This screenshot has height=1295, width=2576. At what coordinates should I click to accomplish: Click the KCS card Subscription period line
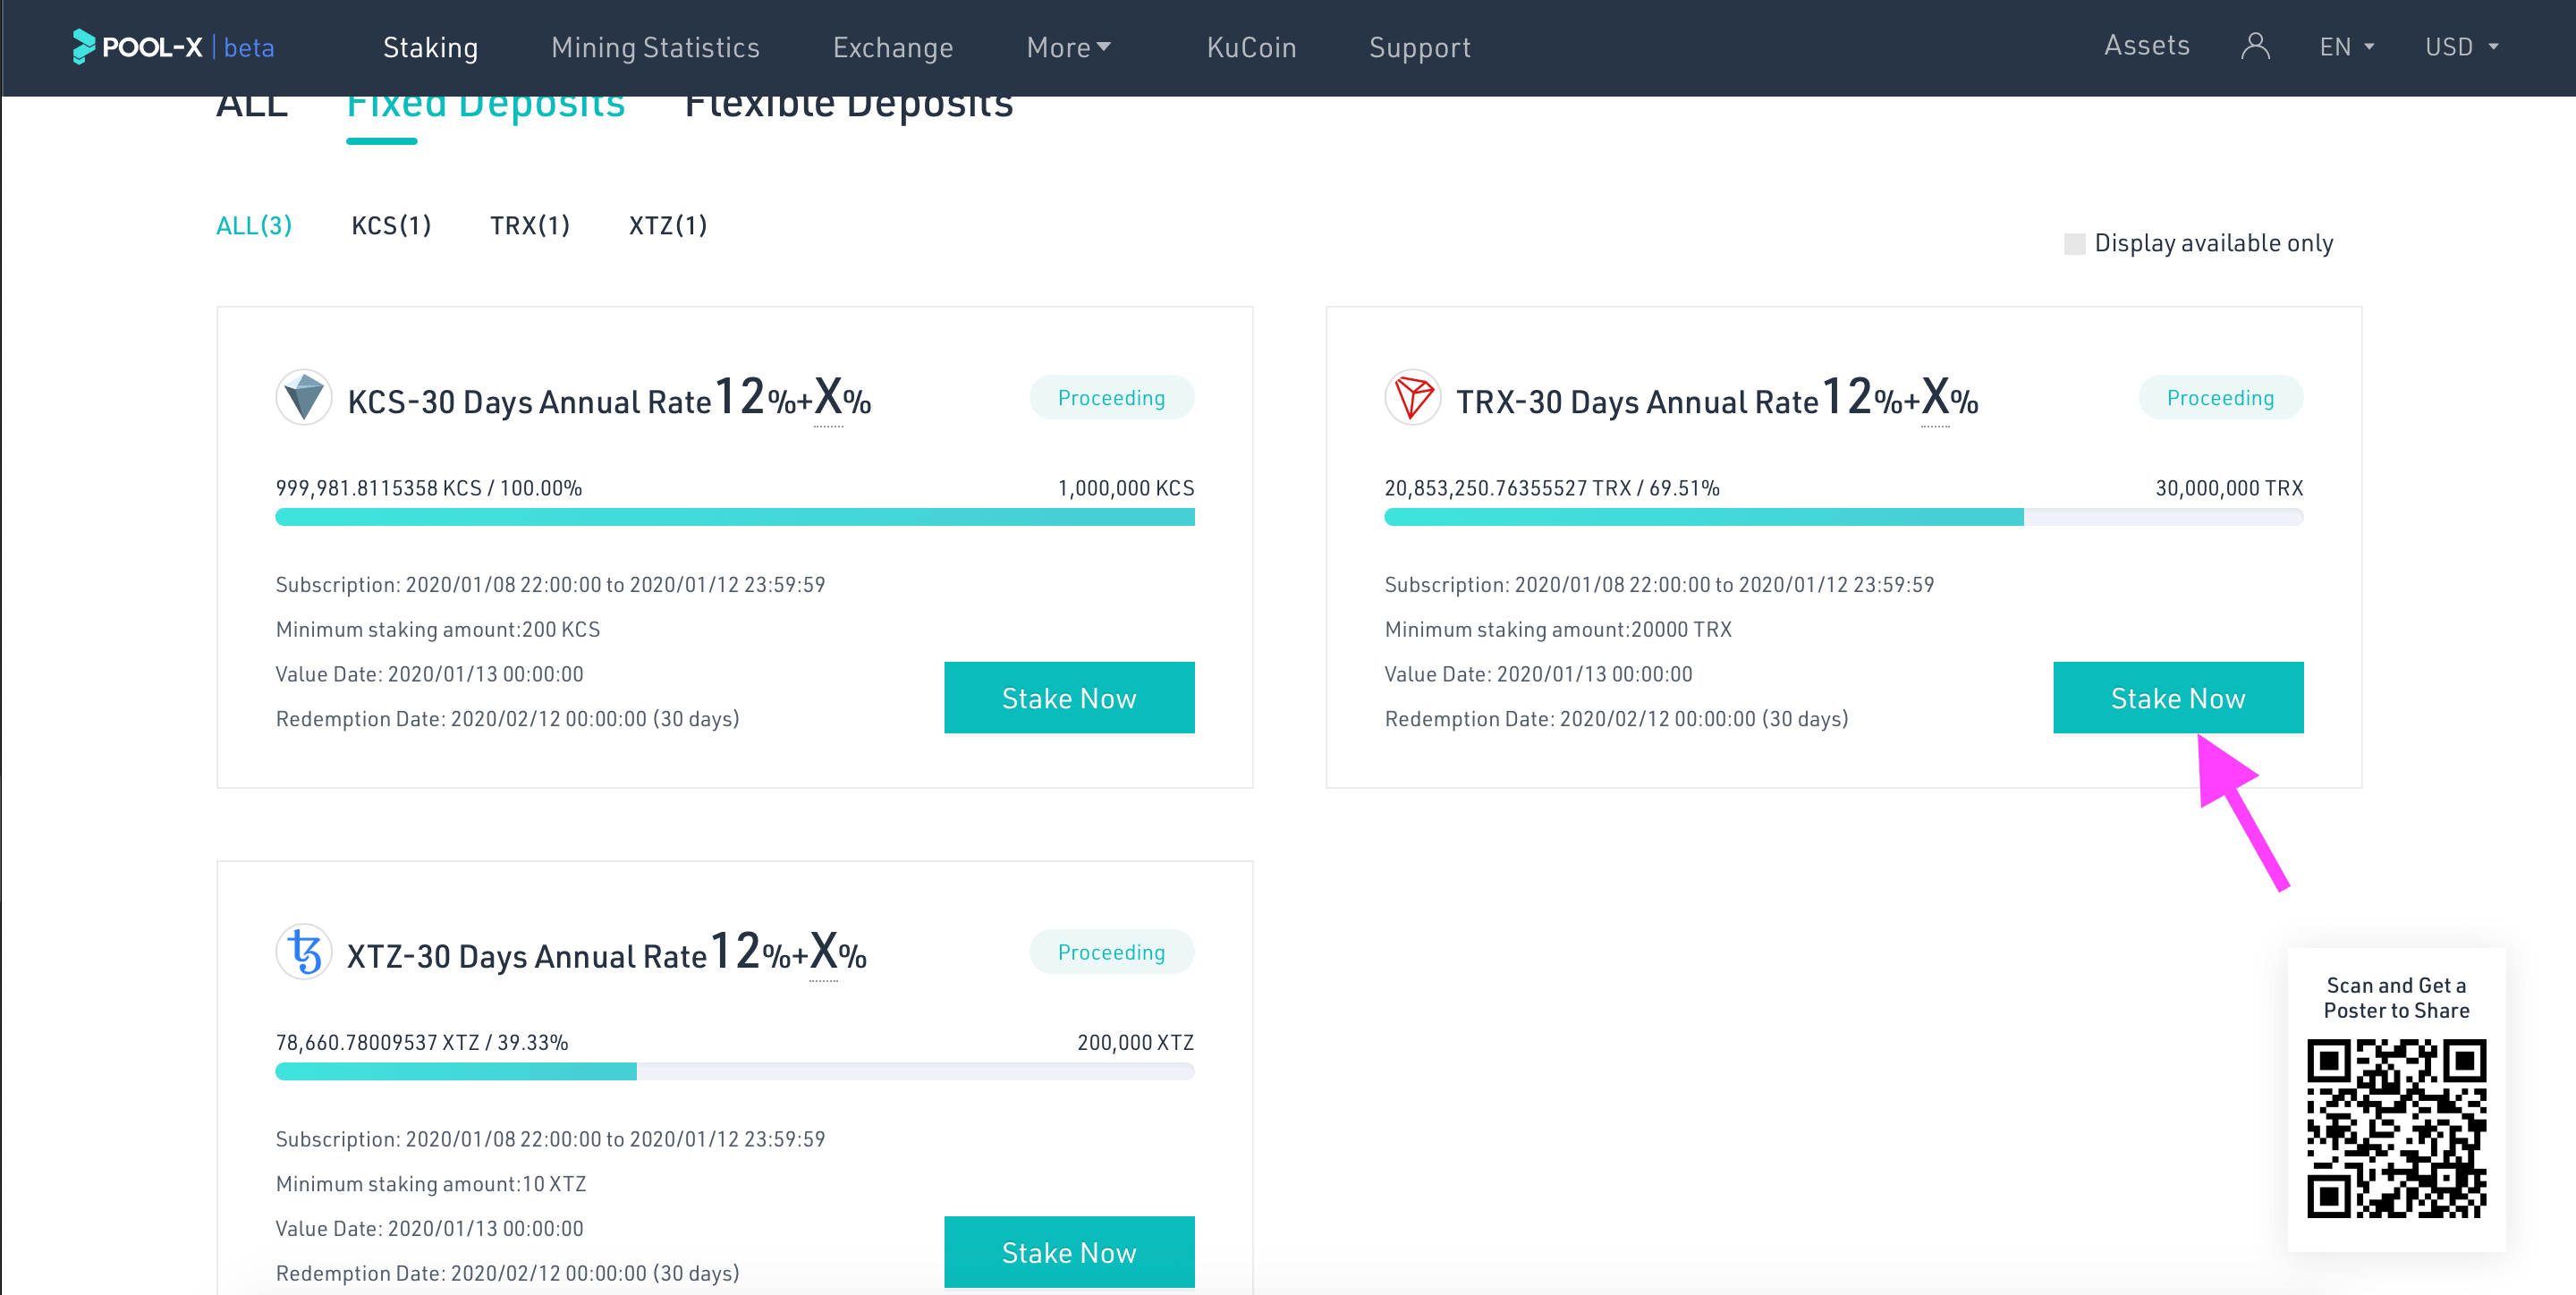(550, 584)
